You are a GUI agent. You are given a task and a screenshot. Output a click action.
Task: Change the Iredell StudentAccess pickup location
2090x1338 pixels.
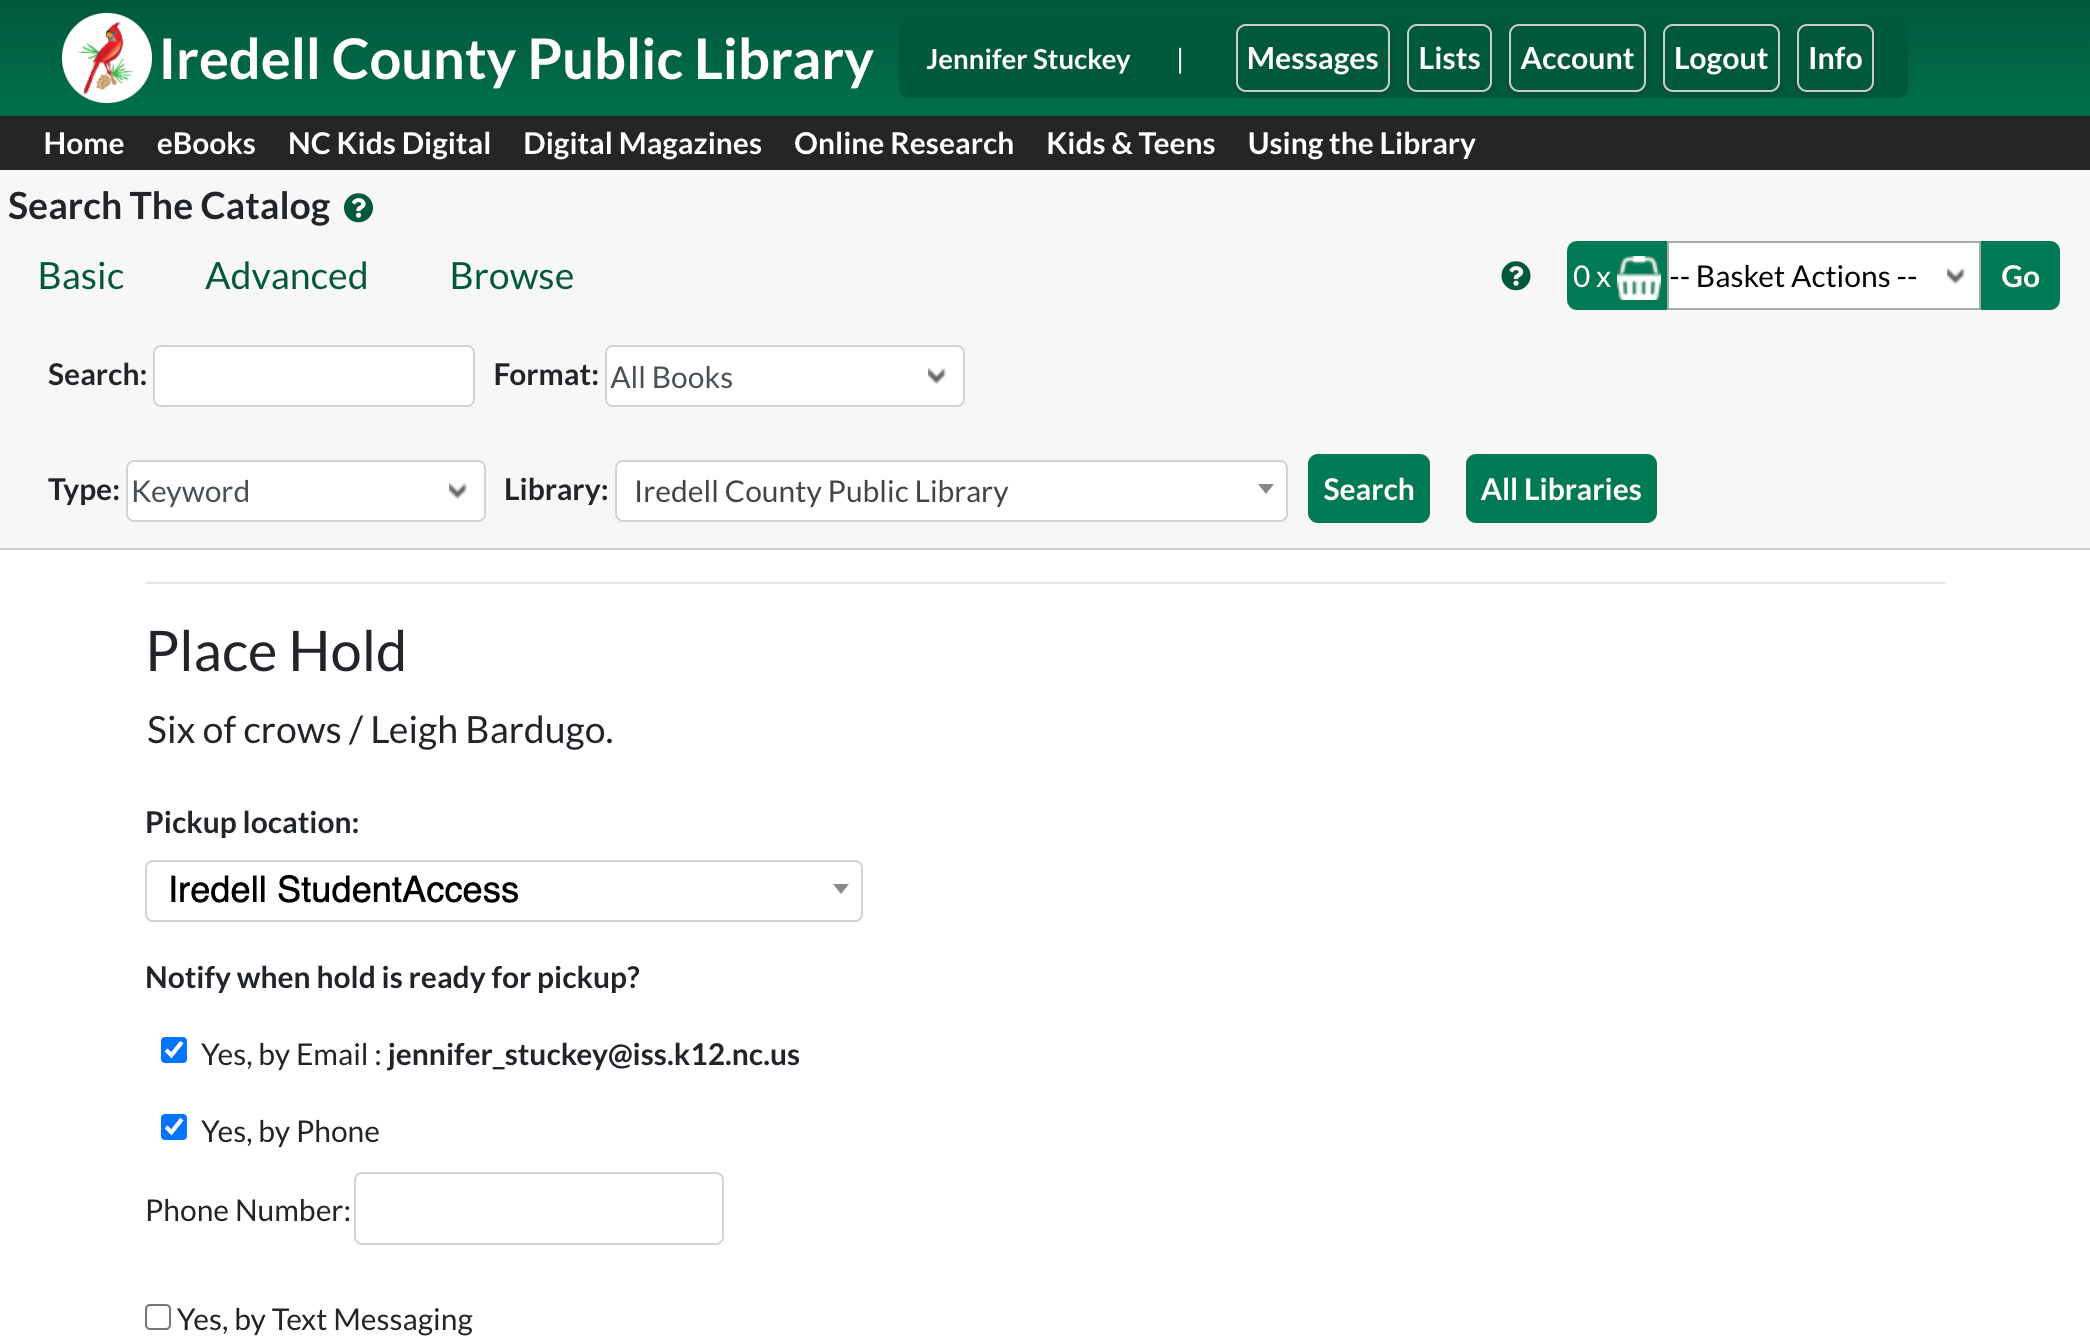point(504,890)
